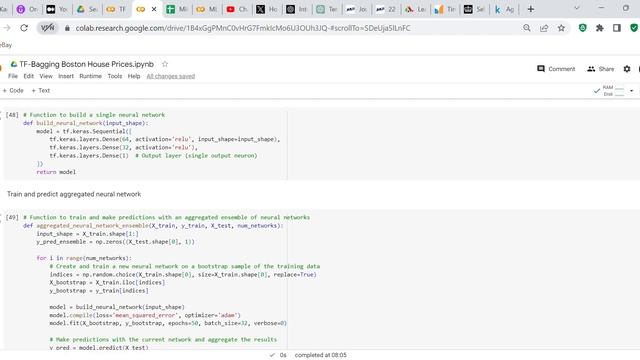
Task: Open the RAM/Disk resource indicator
Action: click(614, 91)
